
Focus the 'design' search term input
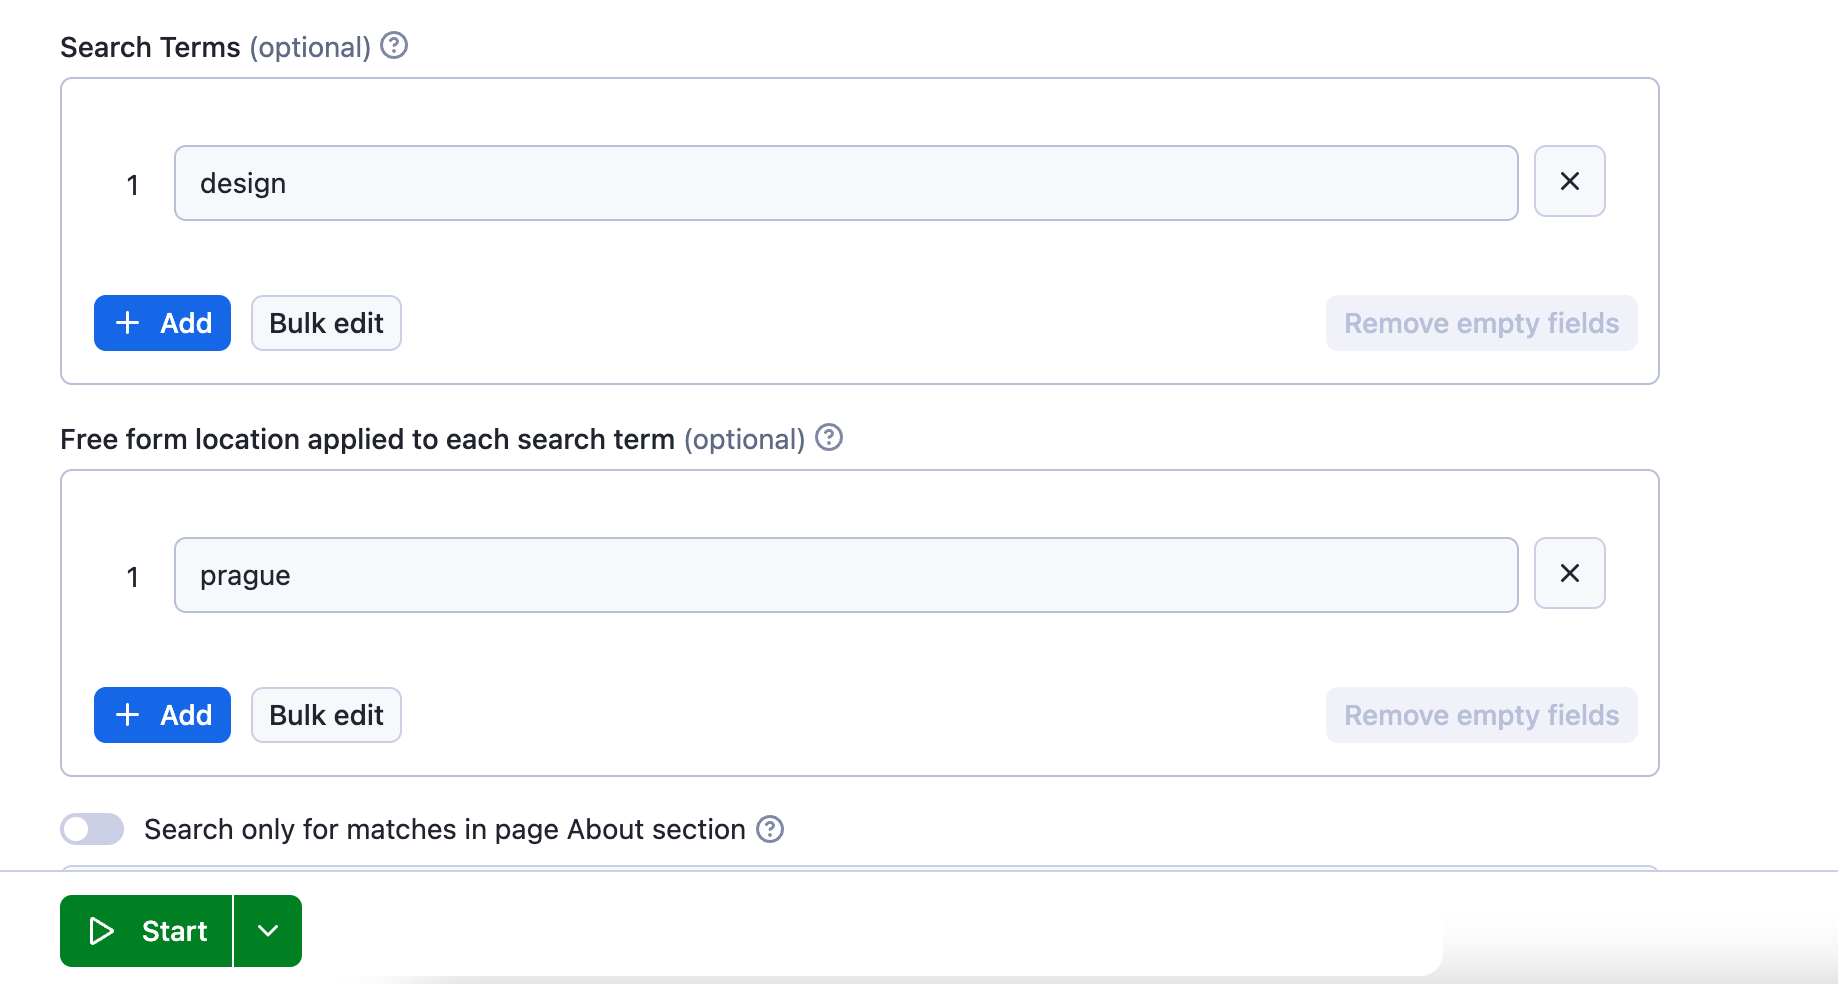(x=846, y=183)
